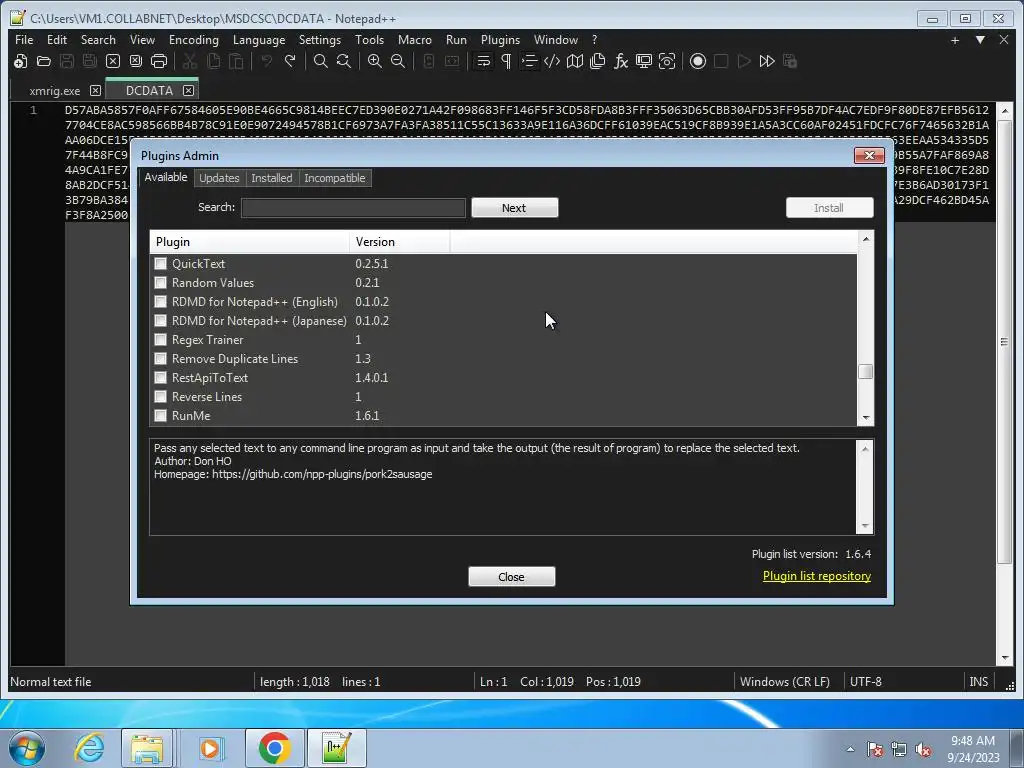1024x768 pixels.
Task: Show the Document Map panel icon
Action: click(575, 61)
